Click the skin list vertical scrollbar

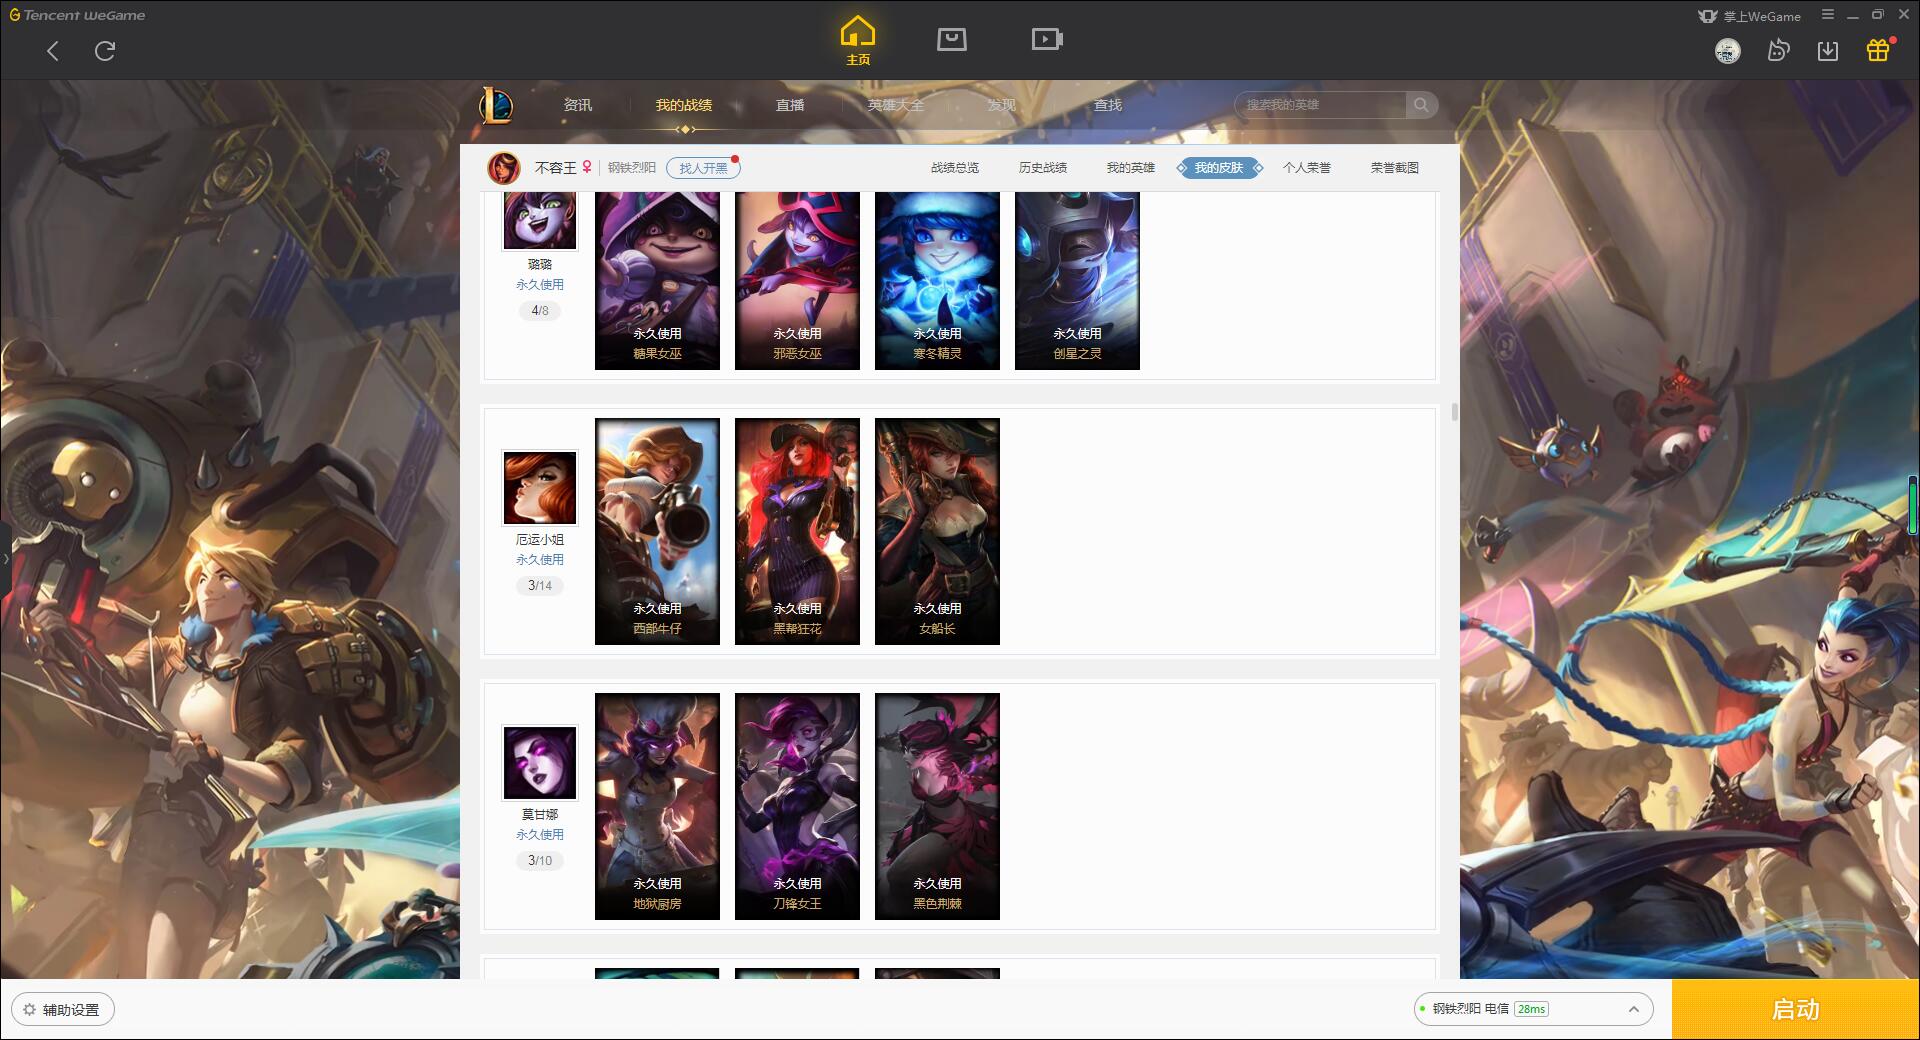click(1455, 412)
